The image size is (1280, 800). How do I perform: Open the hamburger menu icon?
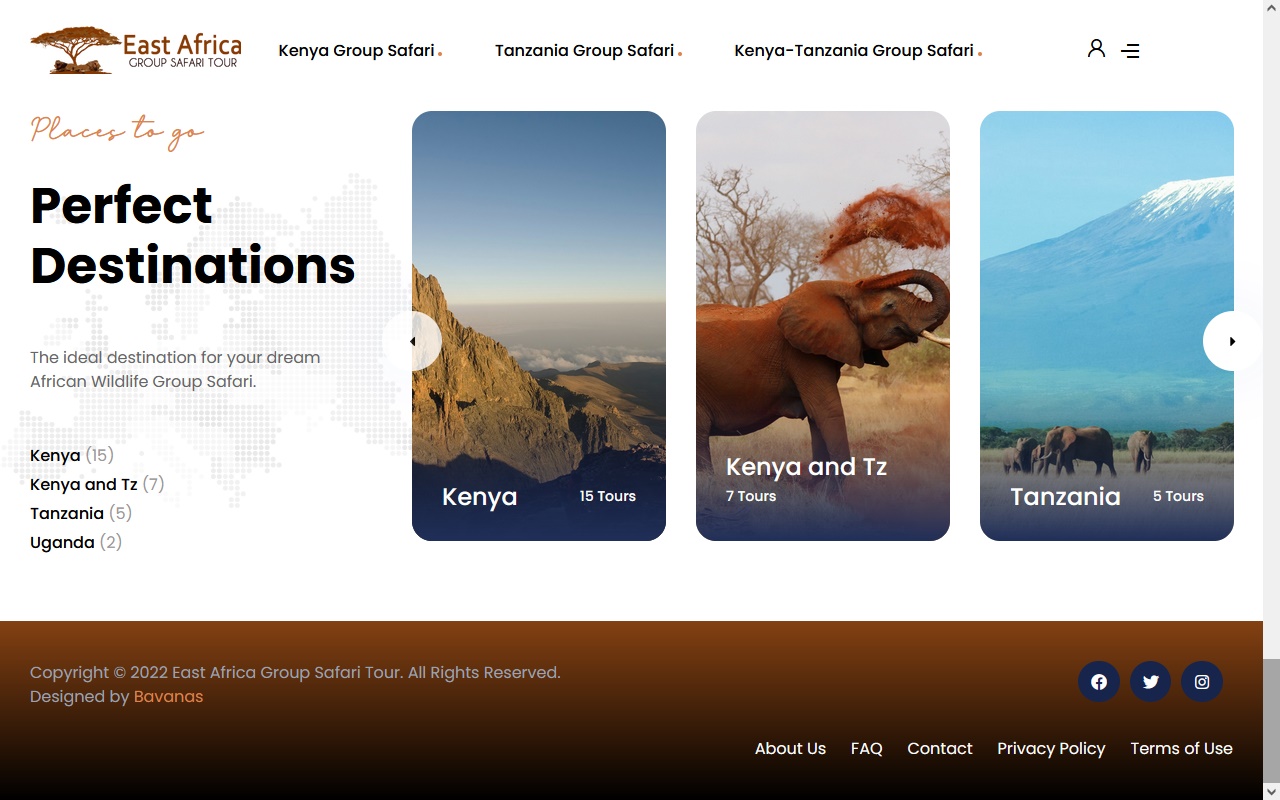(1130, 51)
